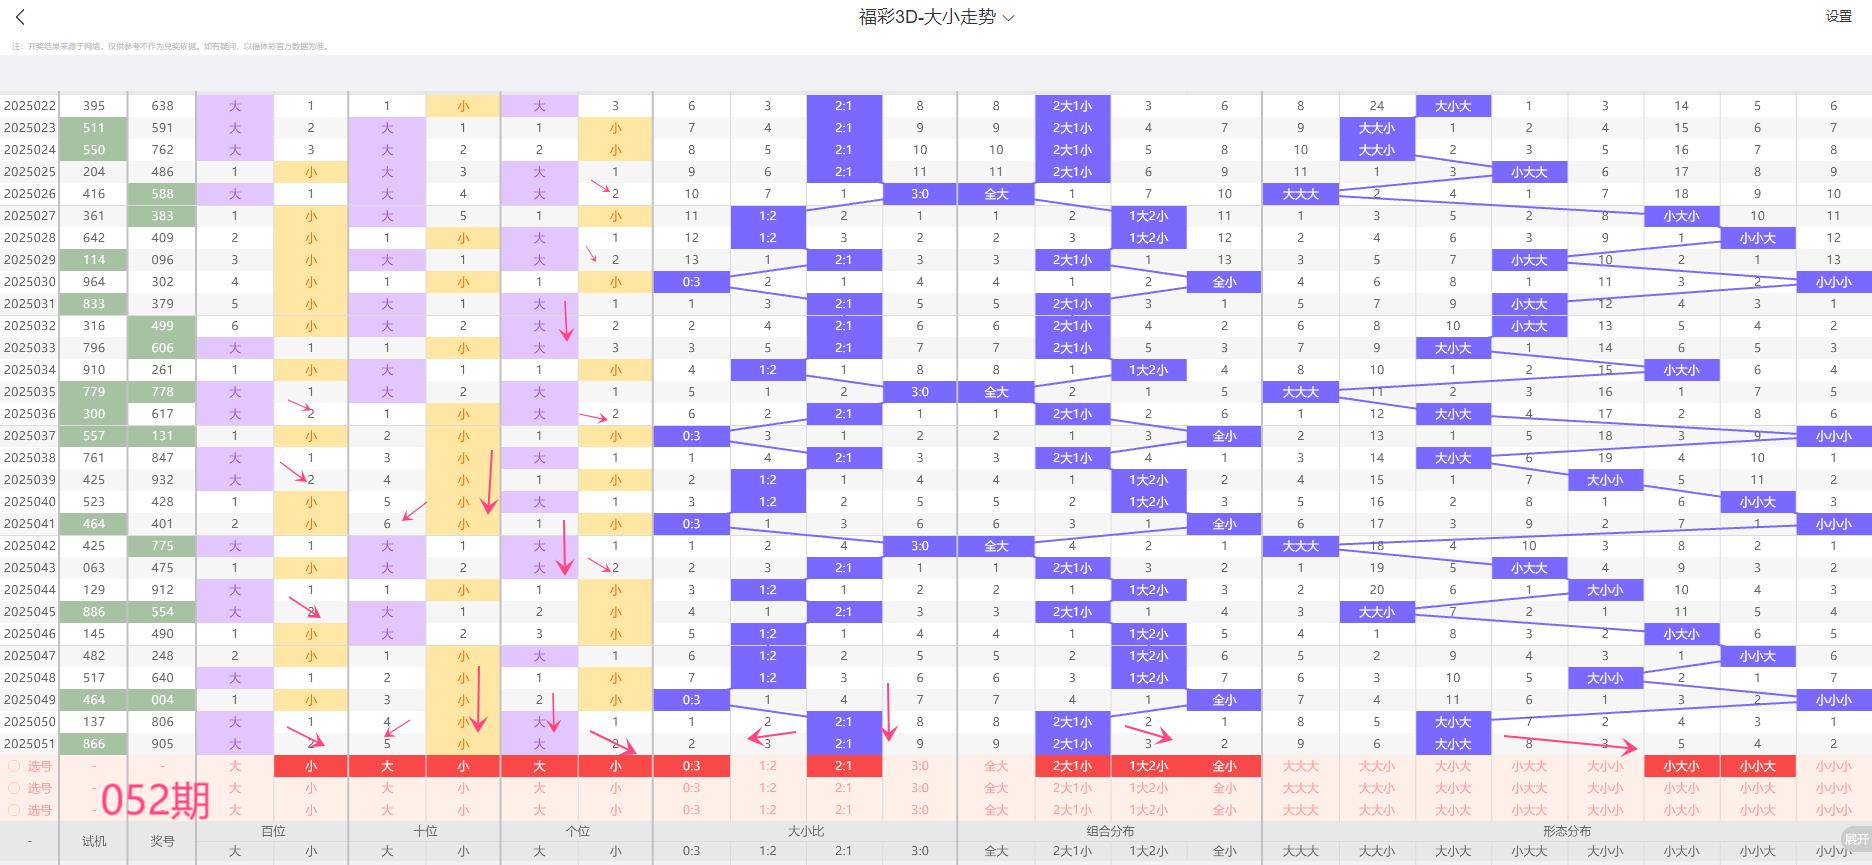Pick 全大 in the first 选号 row
Screen dimensions: 1872x865
click(996, 766)
